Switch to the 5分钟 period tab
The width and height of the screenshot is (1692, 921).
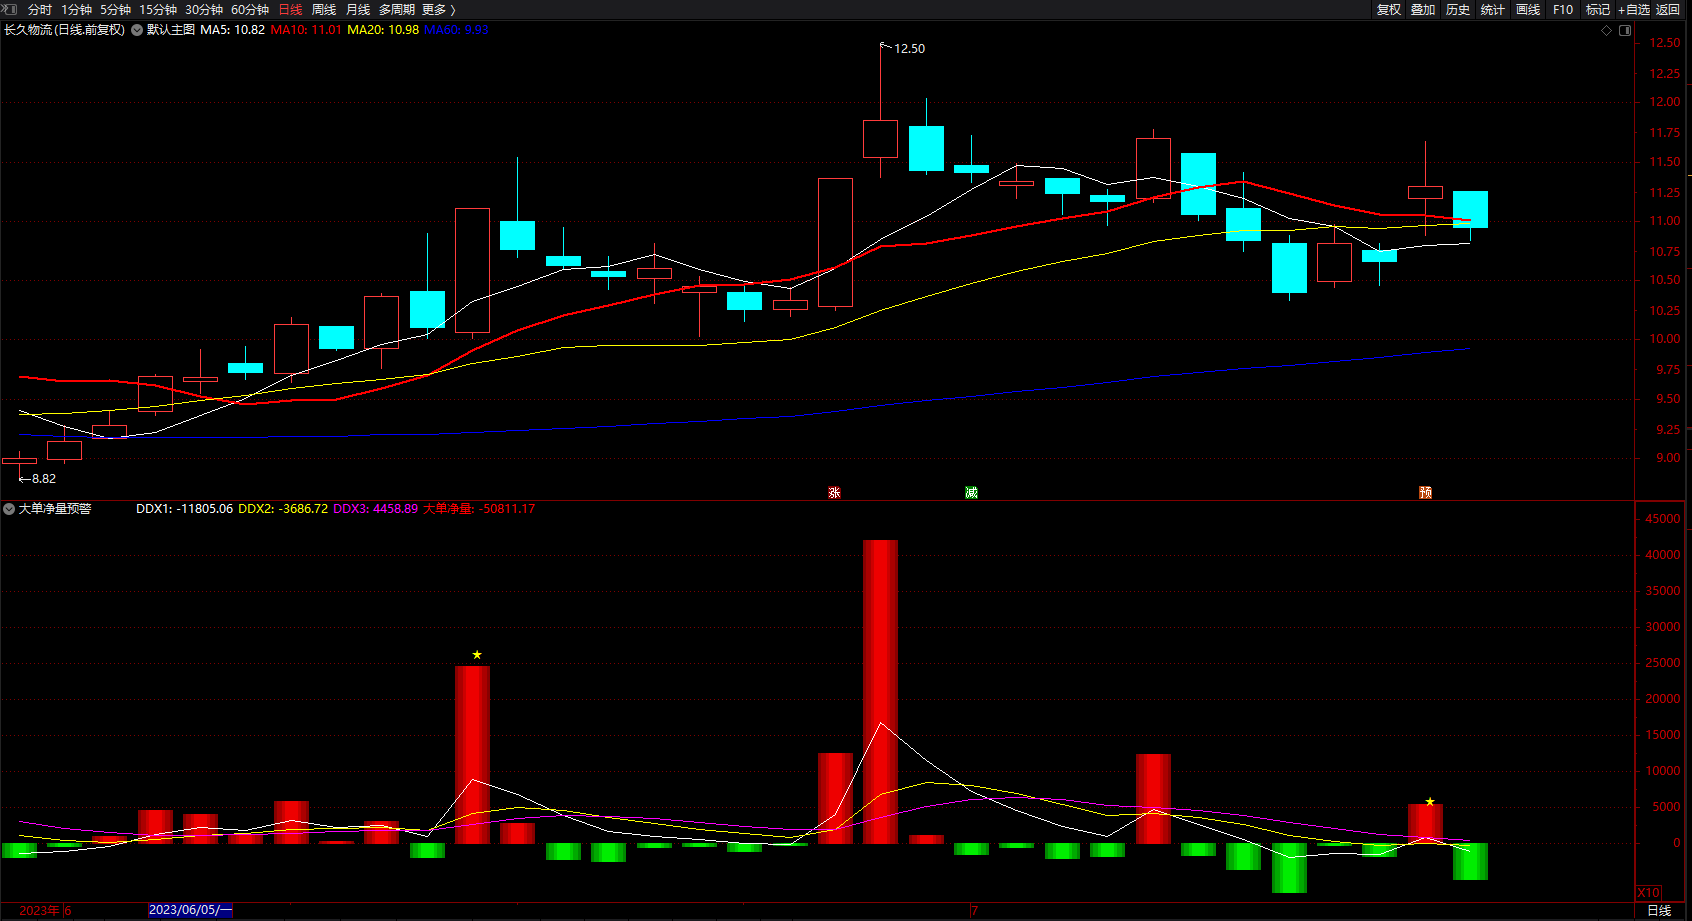pos(115,10)
